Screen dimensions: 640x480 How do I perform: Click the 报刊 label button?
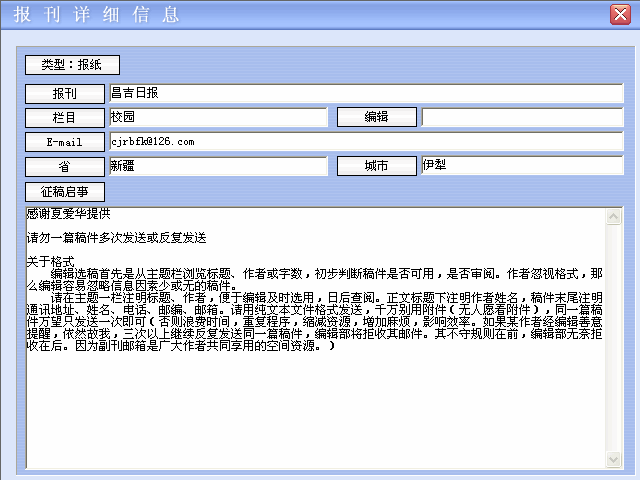coord(65,93)
